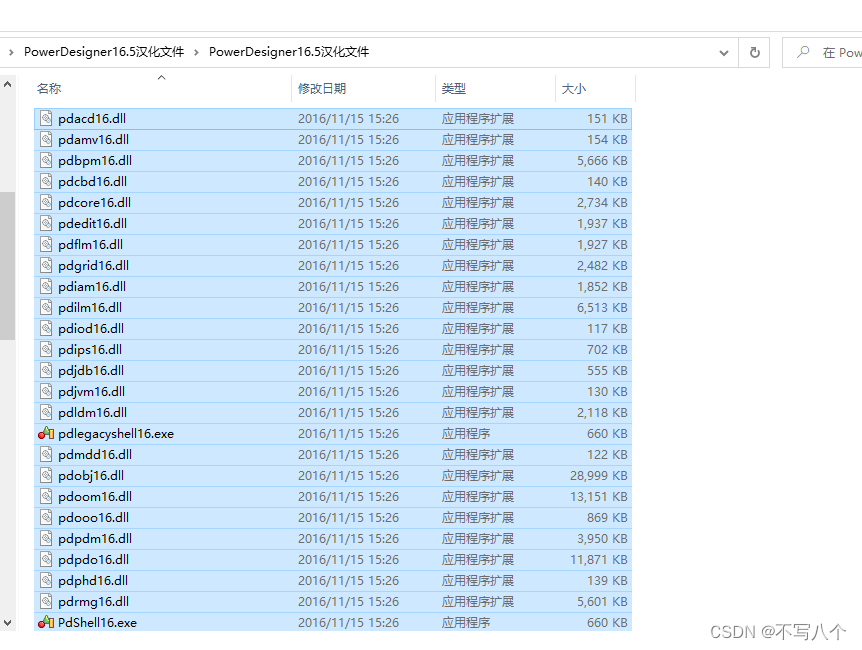Select the file name pdphd16.dll
Image resolution: width=862 pixels, height=650 pixels.
pos(93,580)
